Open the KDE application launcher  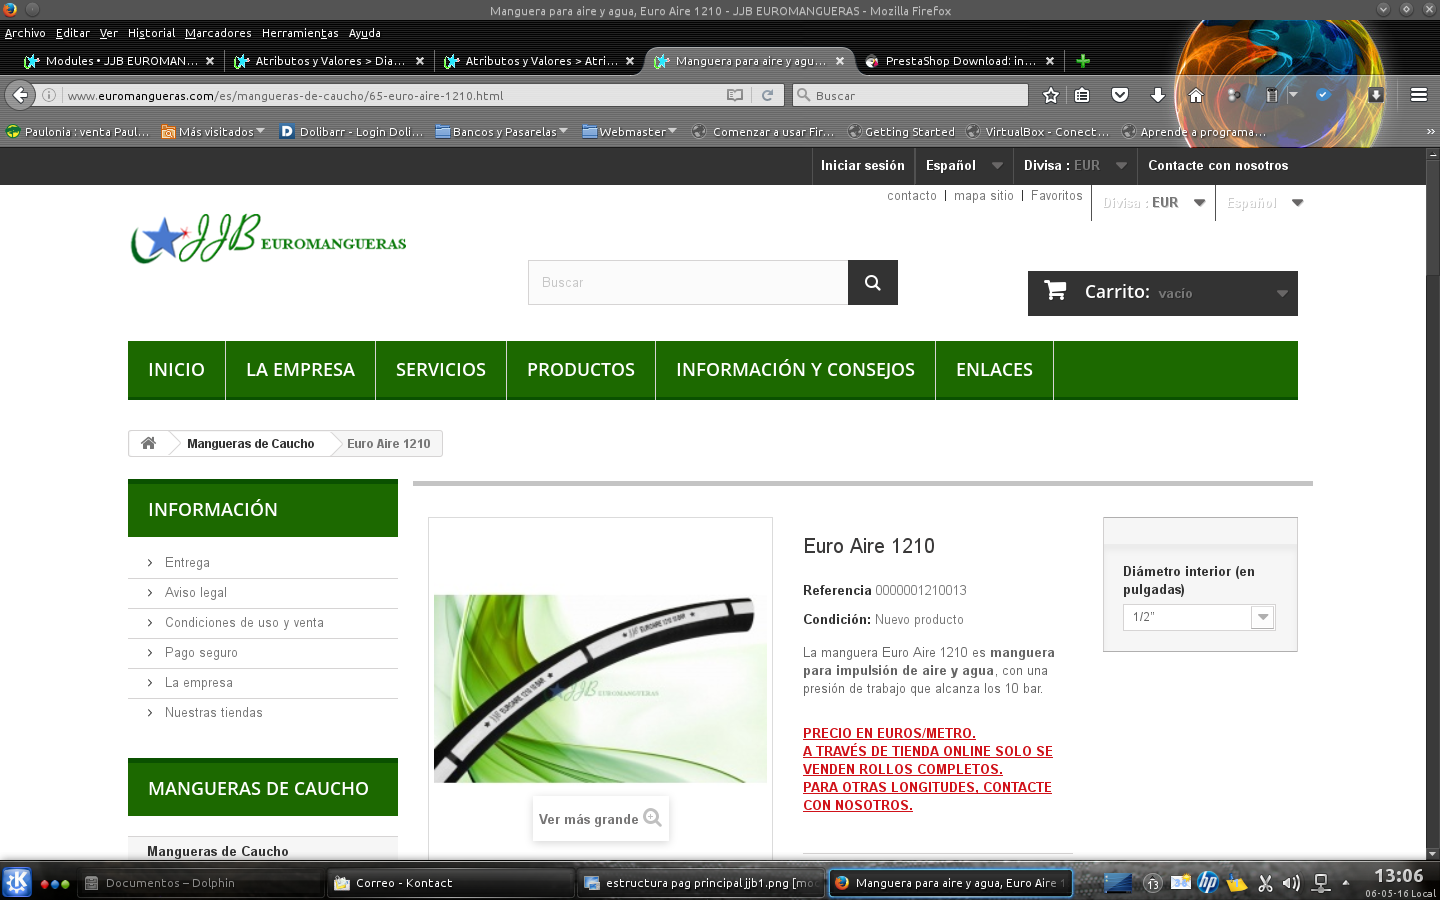pos(17,883)
